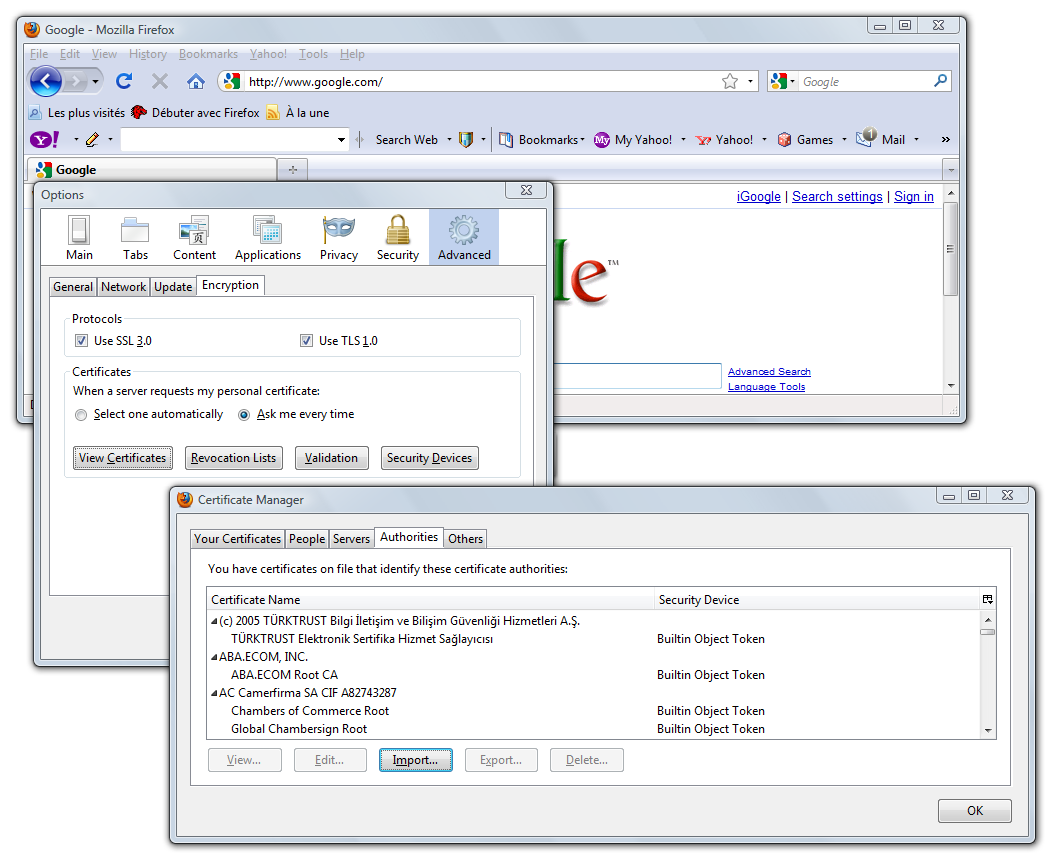Select the Advanced options pane

click(x=464, y=238)
